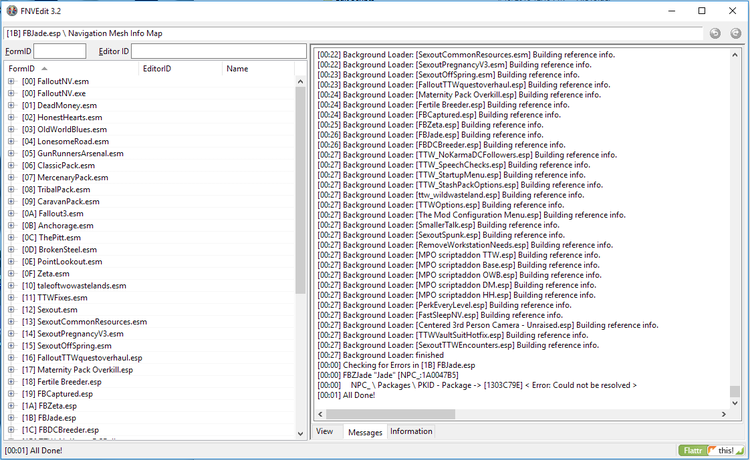Click the 'Background Loader: finished' message line
The image size is (750, 460).
point(380,355)
